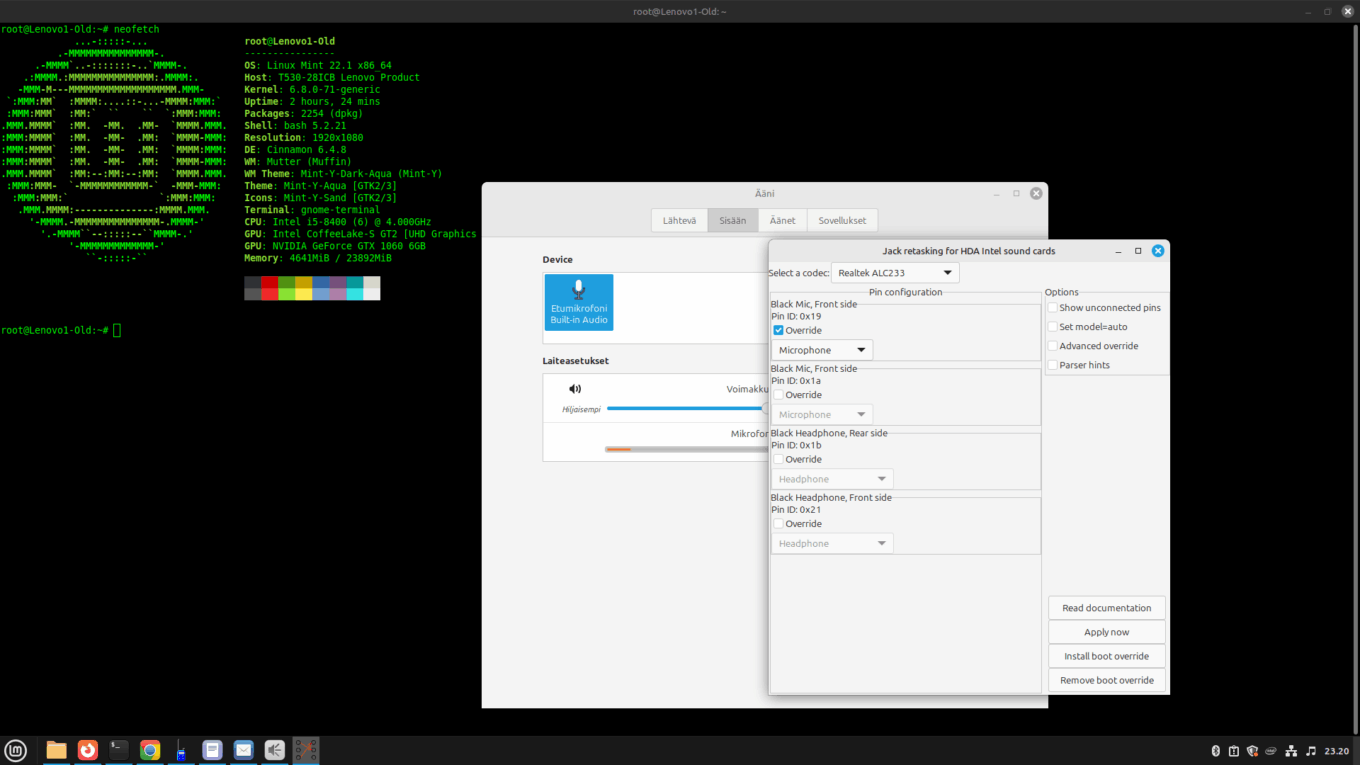Maximize the Jack retasking window
The image size is (1360, 765).
(1138, 251)
